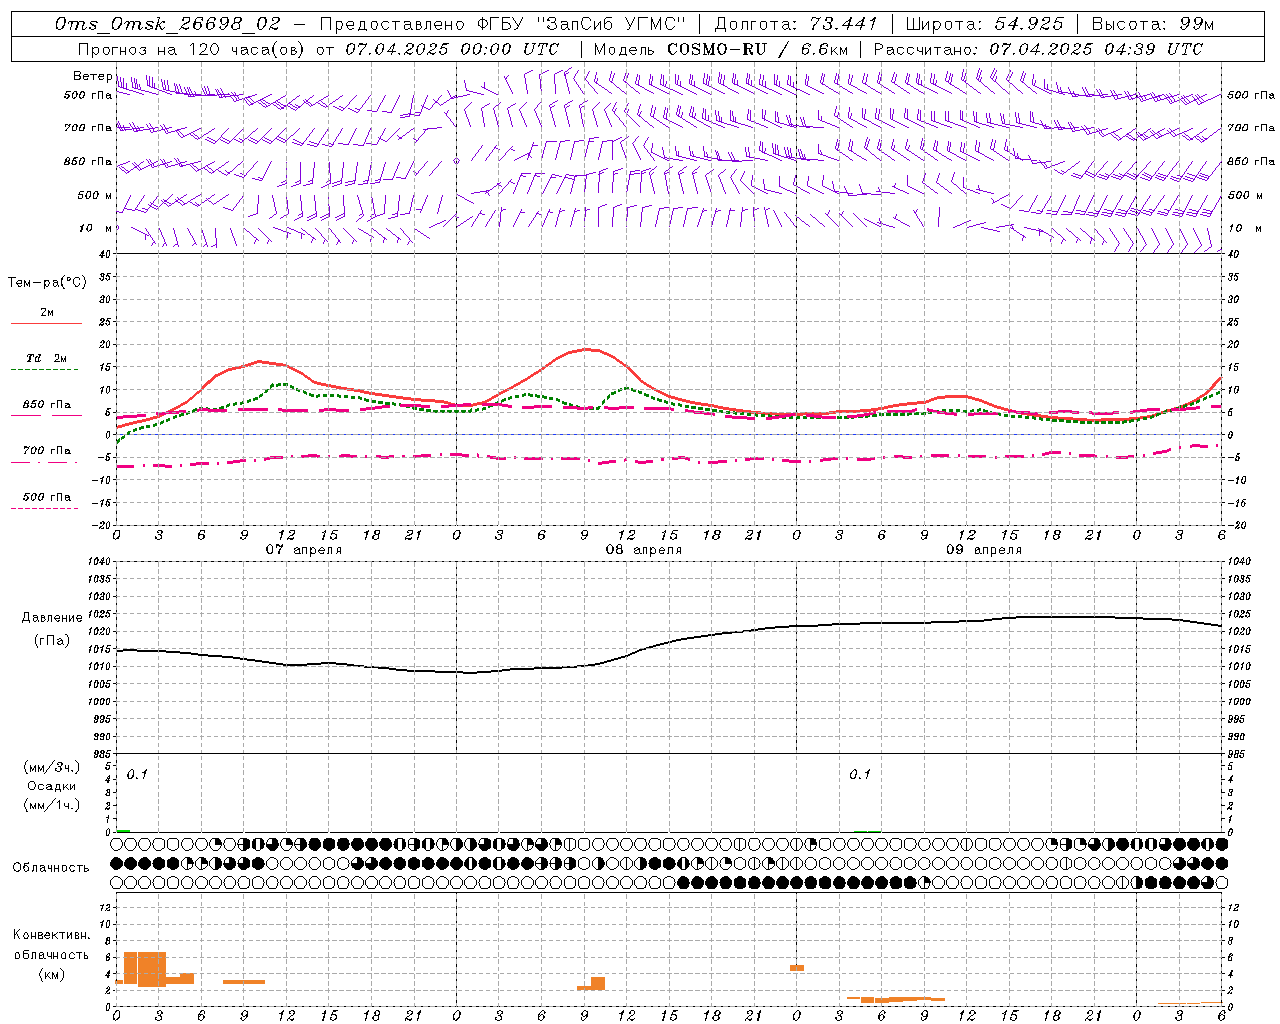Click the Ветер panel label
1280x1024 pixels.
[92, 76]
